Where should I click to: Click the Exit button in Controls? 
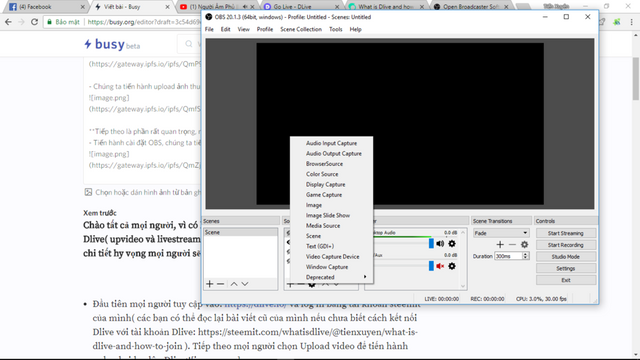click(x=565, y=280)
